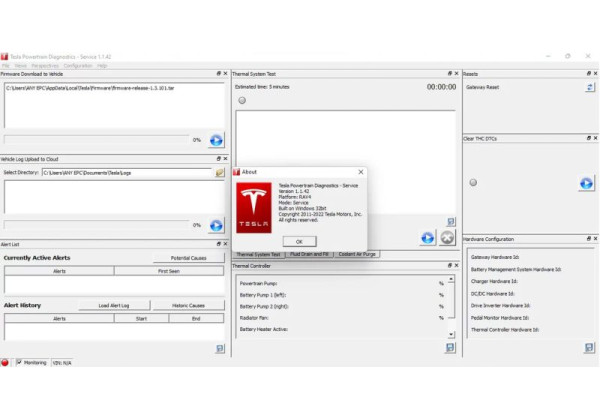Browse for the log directory folder
This screenshot has height=420, width=600.
point(220,172)
